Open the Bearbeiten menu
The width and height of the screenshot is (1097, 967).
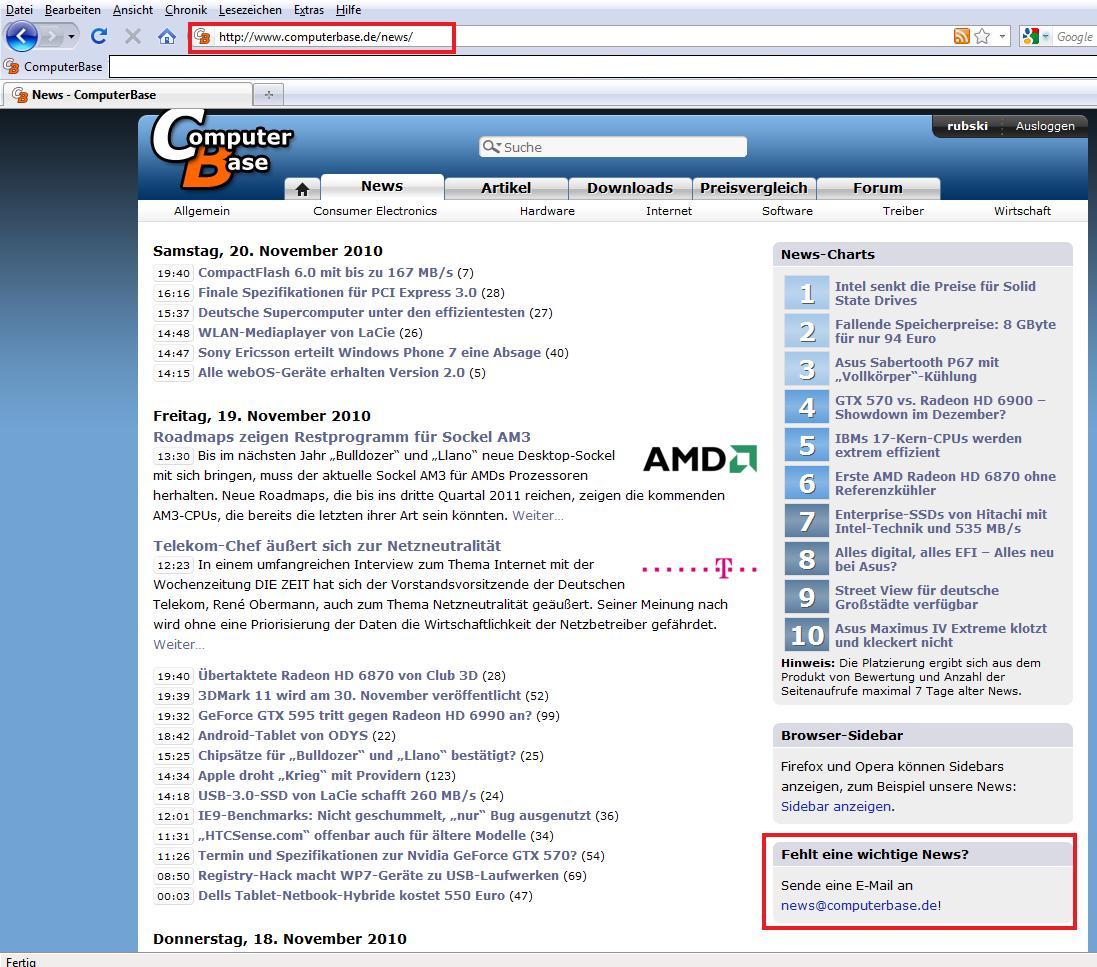(73, 10)
